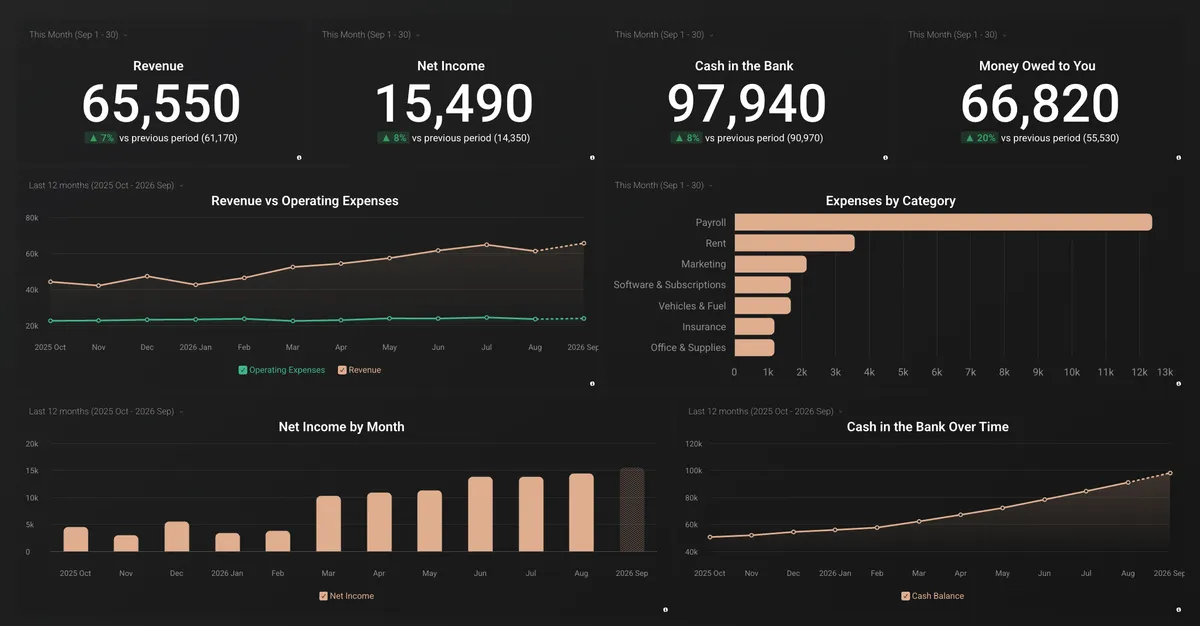Viewport: 1200px width, 626px height.
Task: Open Last 12 months dropdown for Net Income by Month
Action: click(105, 411)
